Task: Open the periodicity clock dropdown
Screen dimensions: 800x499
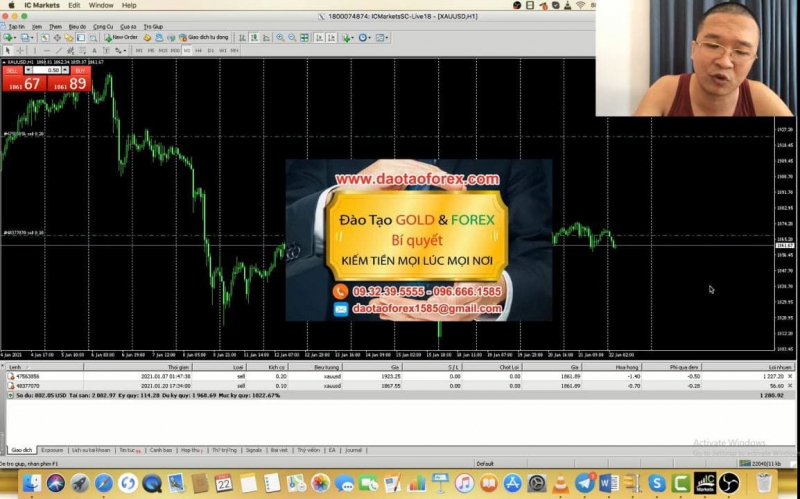Action: coord(364,38)
